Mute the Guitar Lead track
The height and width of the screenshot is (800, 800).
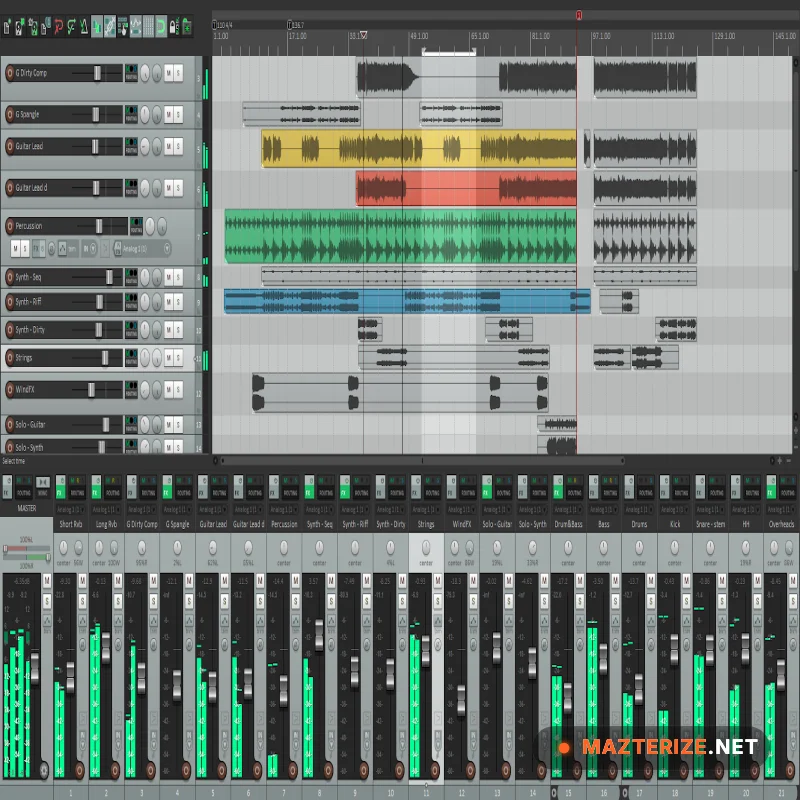(x=168, y=145)
